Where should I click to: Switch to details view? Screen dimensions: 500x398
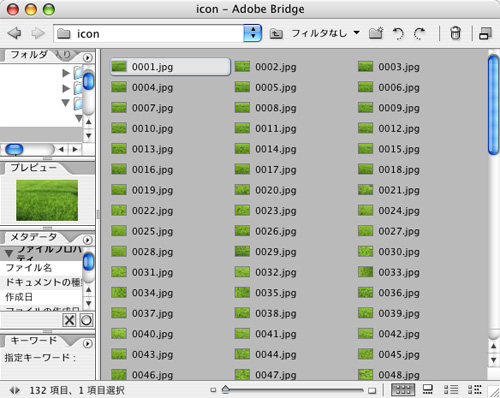coord(451,389)
